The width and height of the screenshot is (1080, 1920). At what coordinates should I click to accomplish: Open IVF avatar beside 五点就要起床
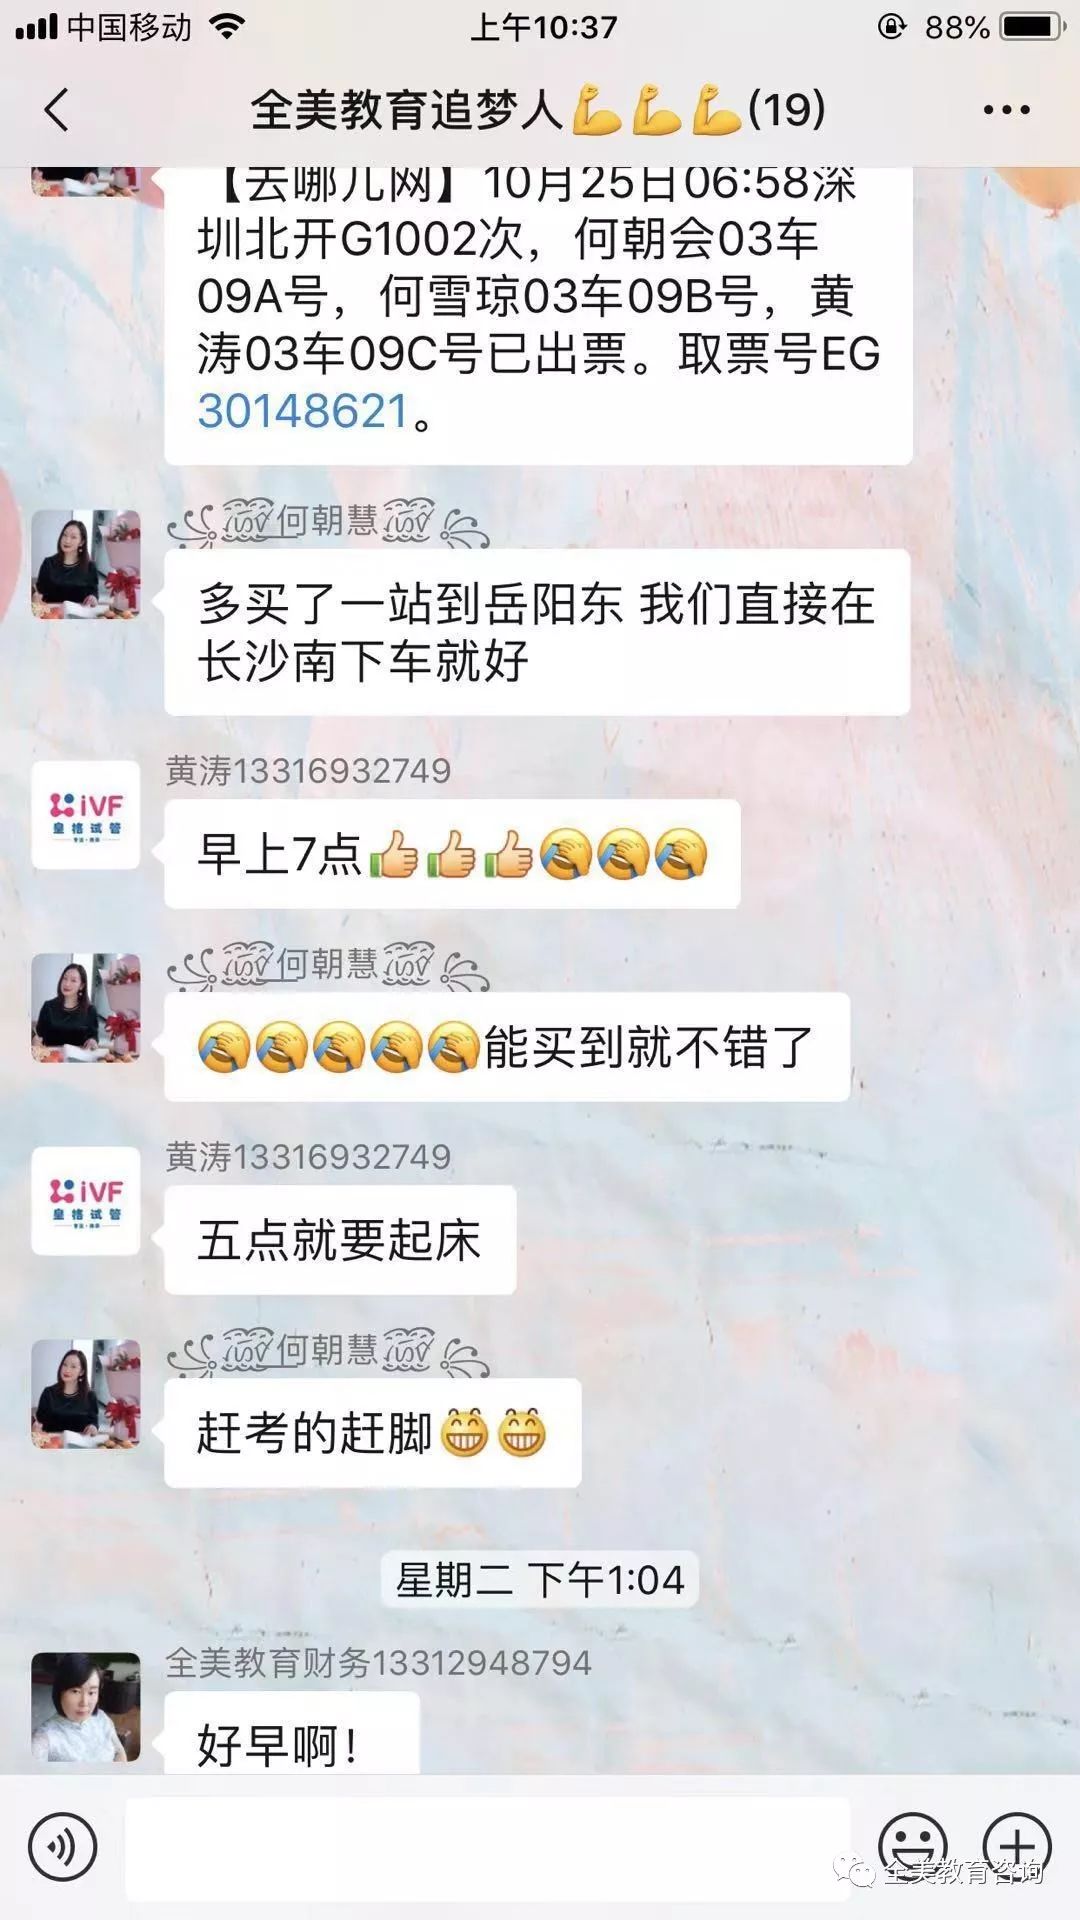(x=86, y=1201)
